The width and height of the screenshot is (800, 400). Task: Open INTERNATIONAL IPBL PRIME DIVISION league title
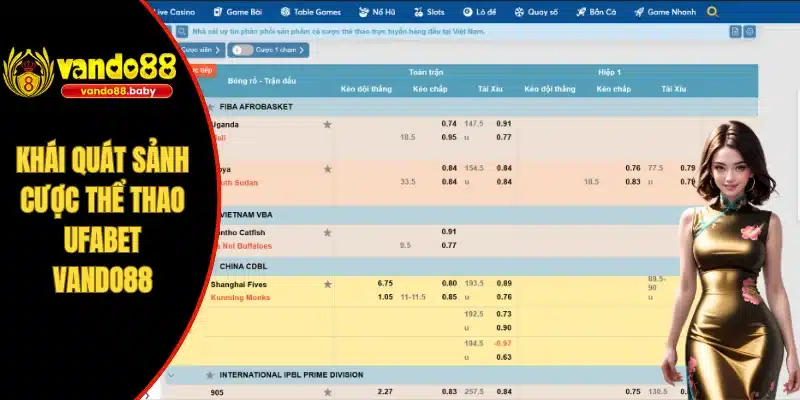coord(291,374)
